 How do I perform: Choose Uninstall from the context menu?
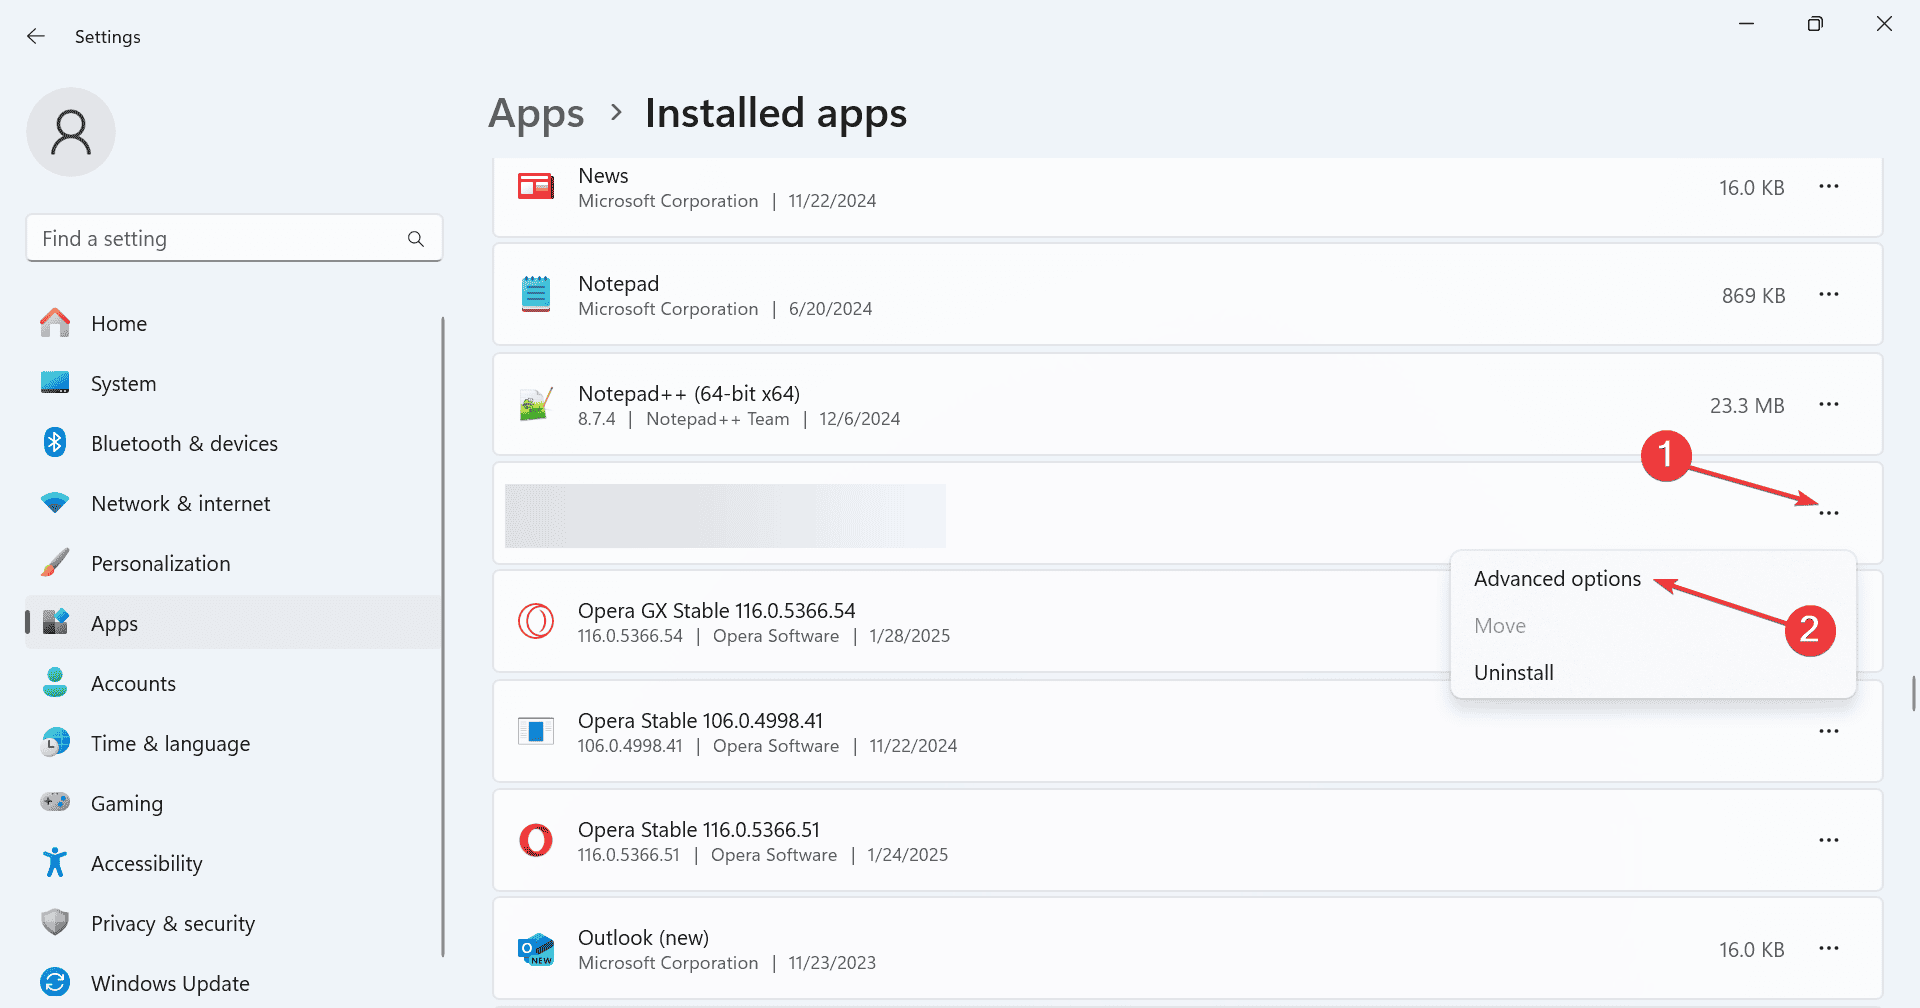coord(1514,673)
